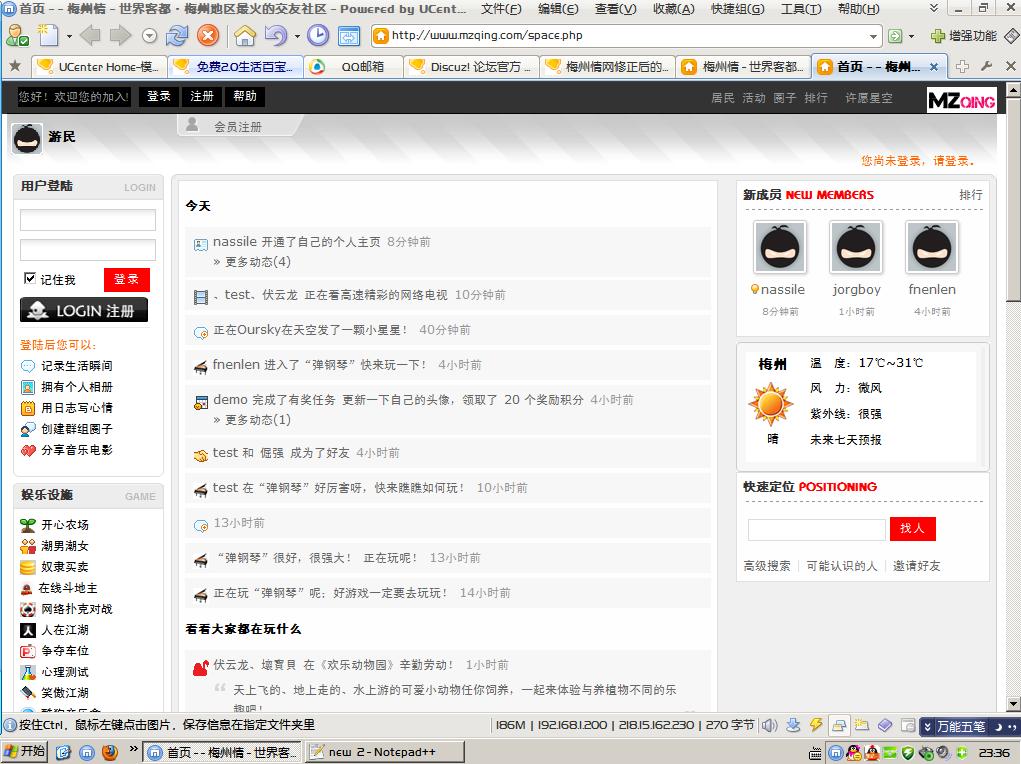Switch to the QQ邮箱 tab

354,66
